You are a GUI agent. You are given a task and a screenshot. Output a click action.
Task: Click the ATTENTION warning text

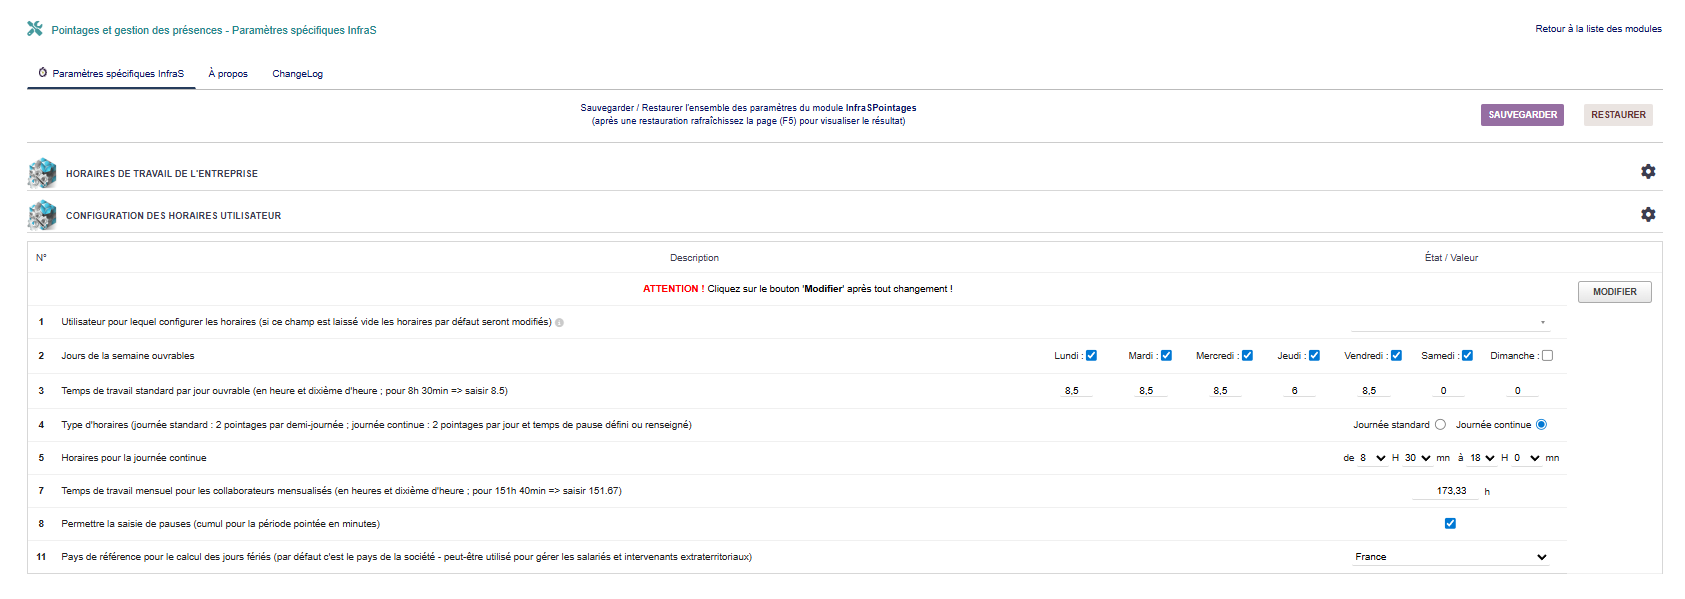click(797, 289)
